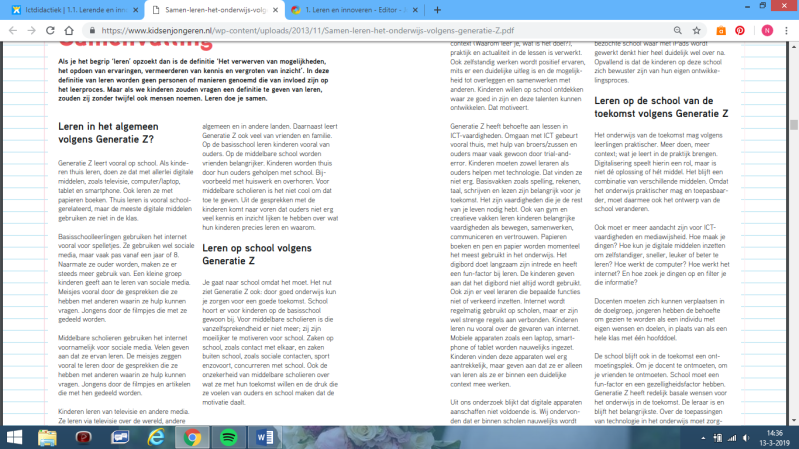
Task: Click paragraph starting 'Basisschoolleerlingen gebruiken het internet'
Action: pos(126,278)
